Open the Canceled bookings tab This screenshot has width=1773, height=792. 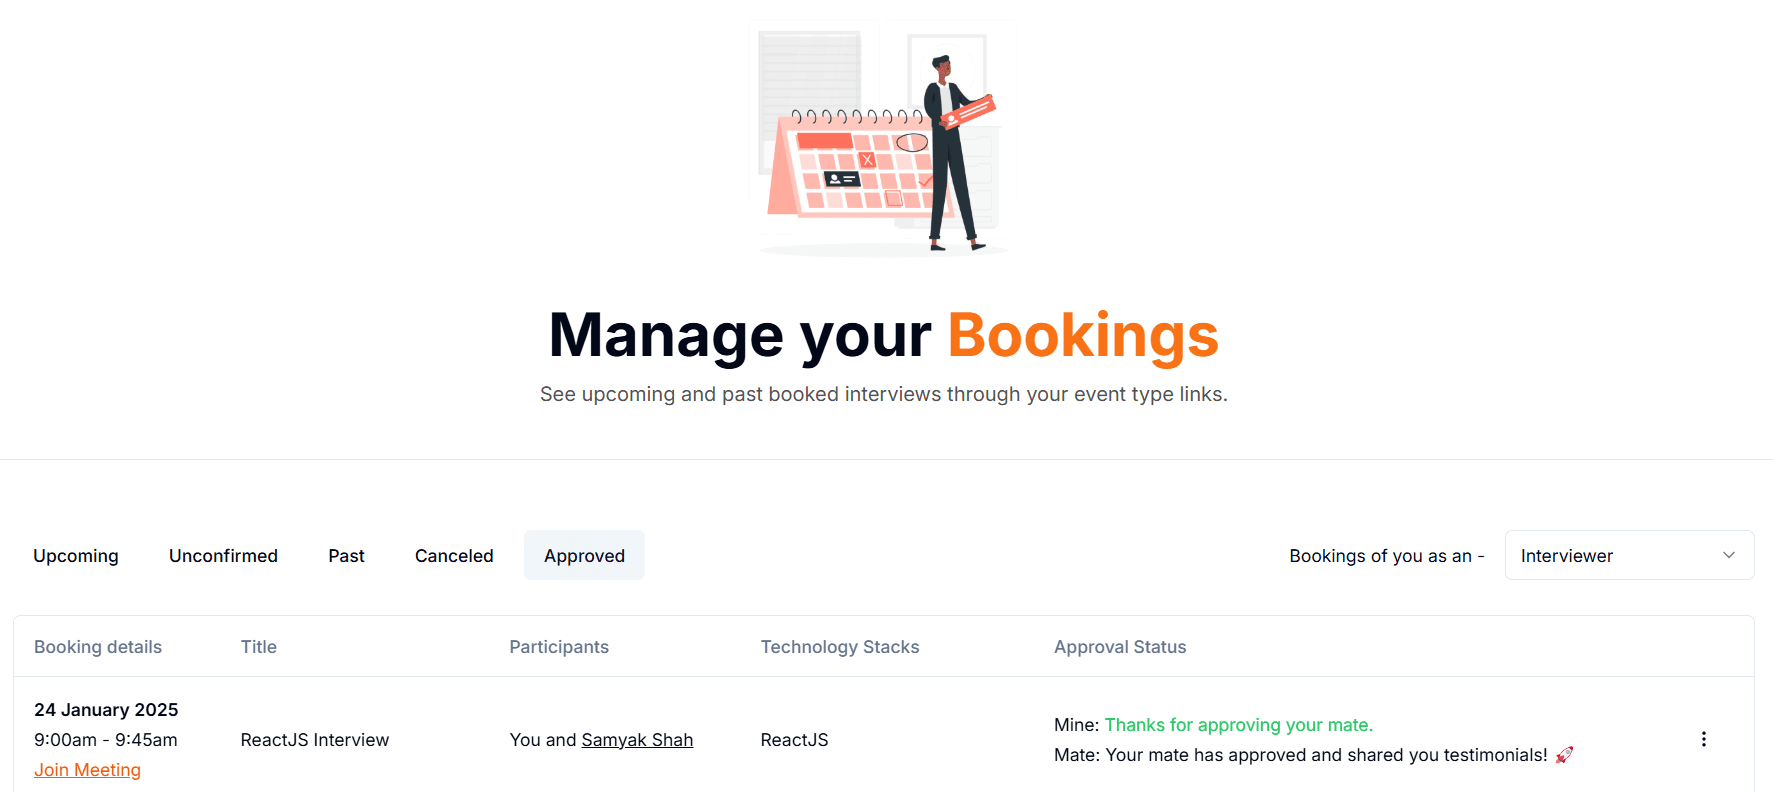(454, 555)
